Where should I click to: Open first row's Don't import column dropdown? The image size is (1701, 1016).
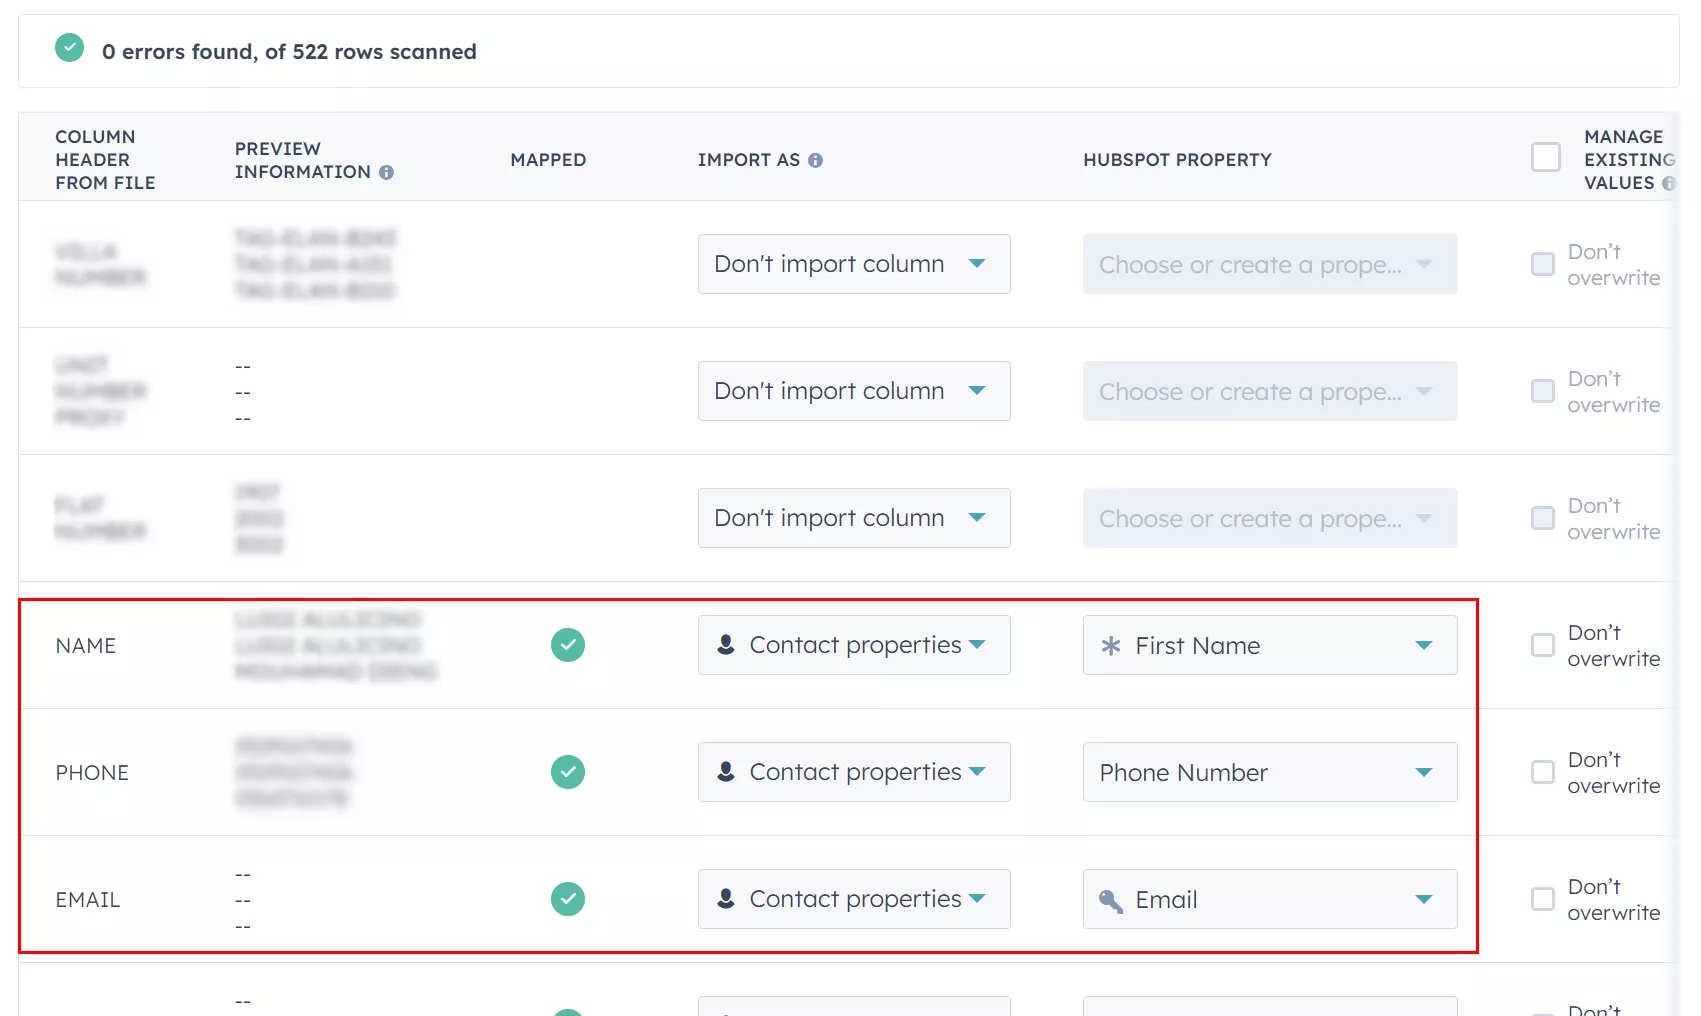(x=854, y=264)
